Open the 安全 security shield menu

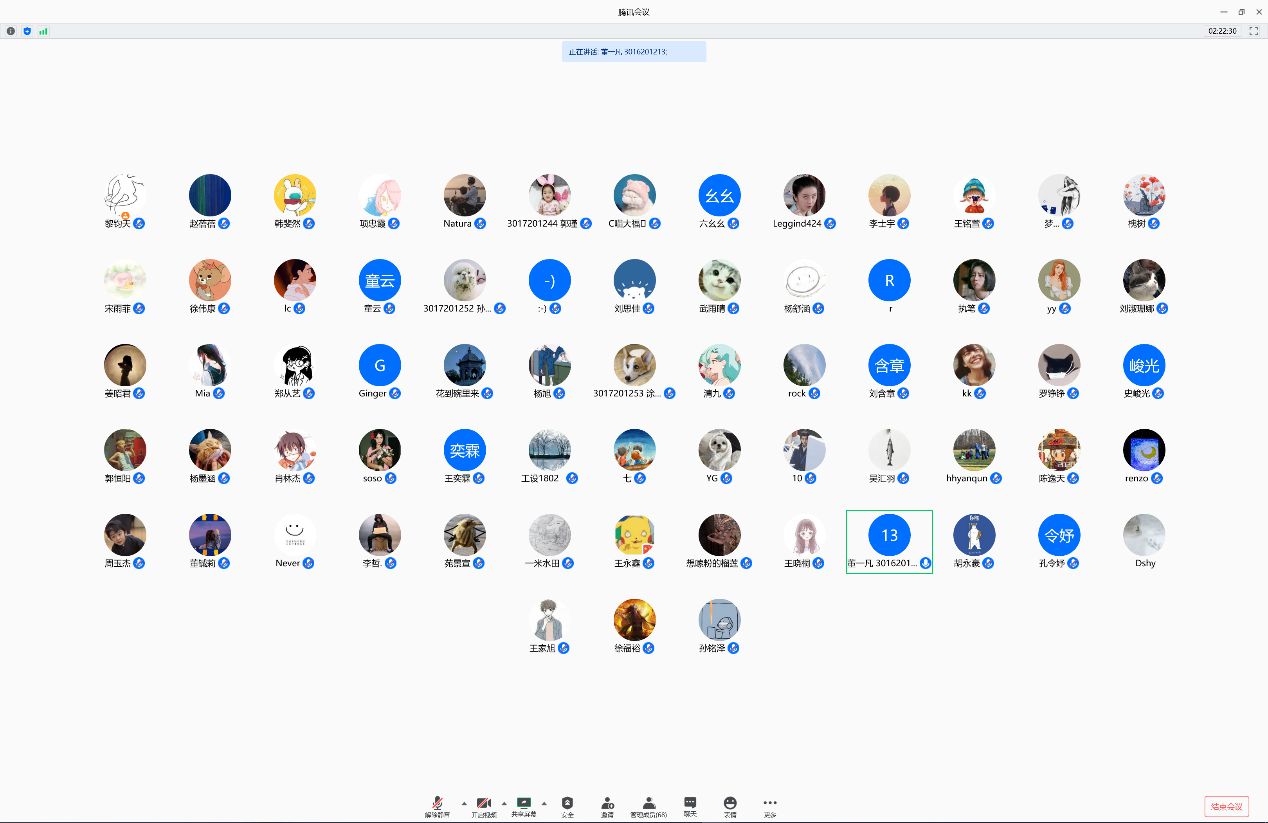coord(567,806)
